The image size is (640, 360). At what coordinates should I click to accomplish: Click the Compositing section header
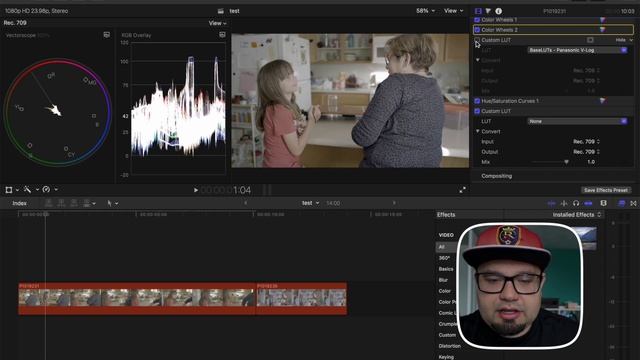496,176
